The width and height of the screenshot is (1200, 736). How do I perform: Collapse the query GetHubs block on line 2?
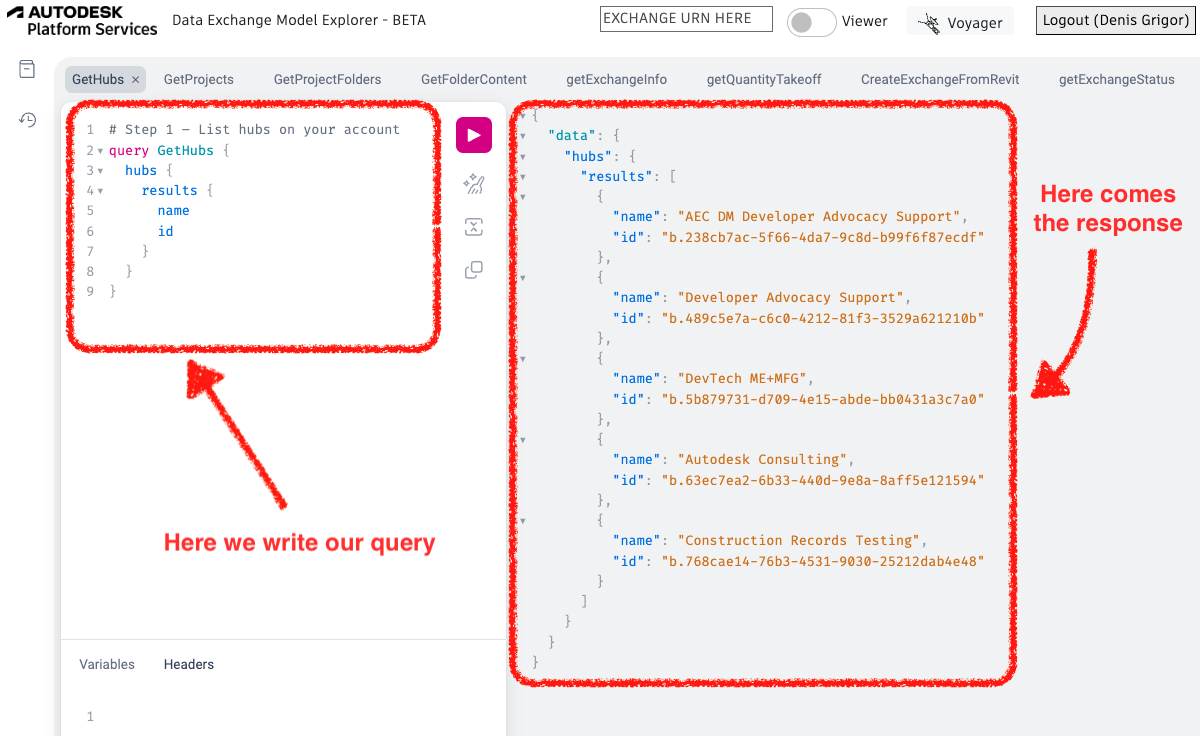100,151
